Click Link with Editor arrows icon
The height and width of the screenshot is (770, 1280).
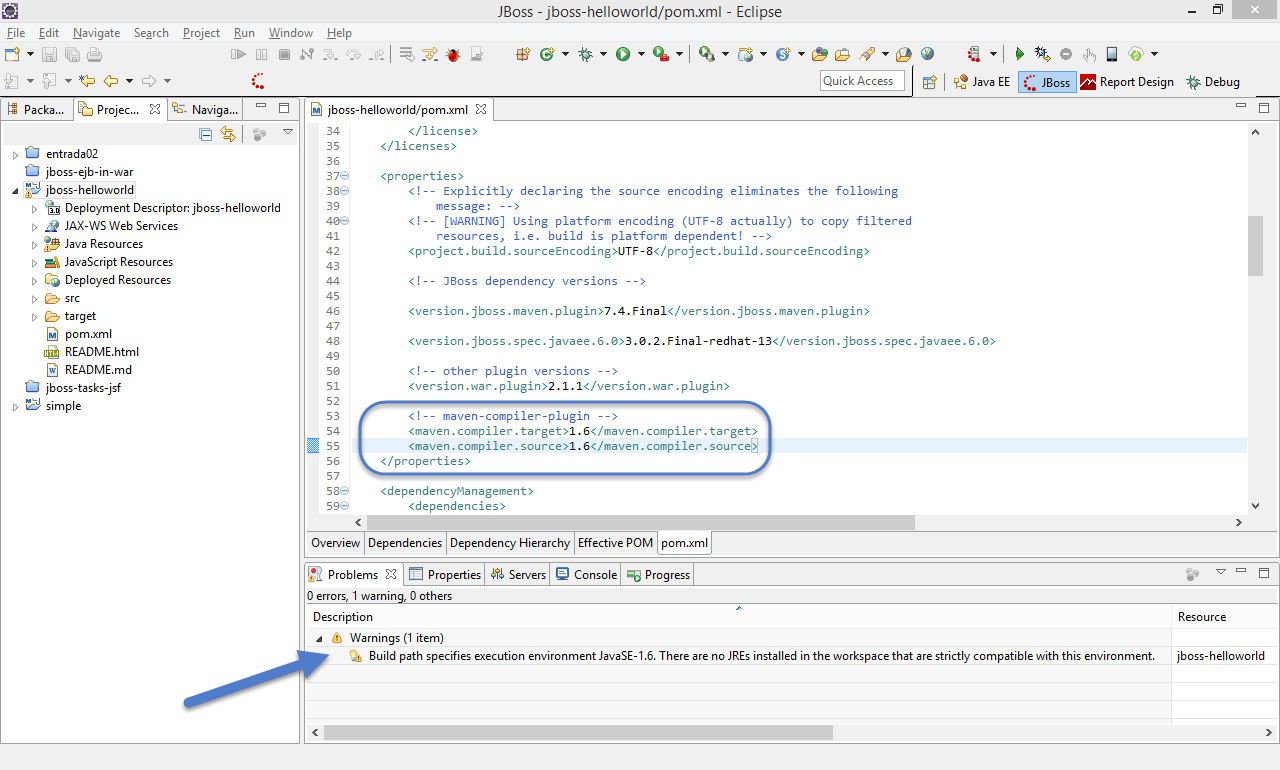[228, 133]
